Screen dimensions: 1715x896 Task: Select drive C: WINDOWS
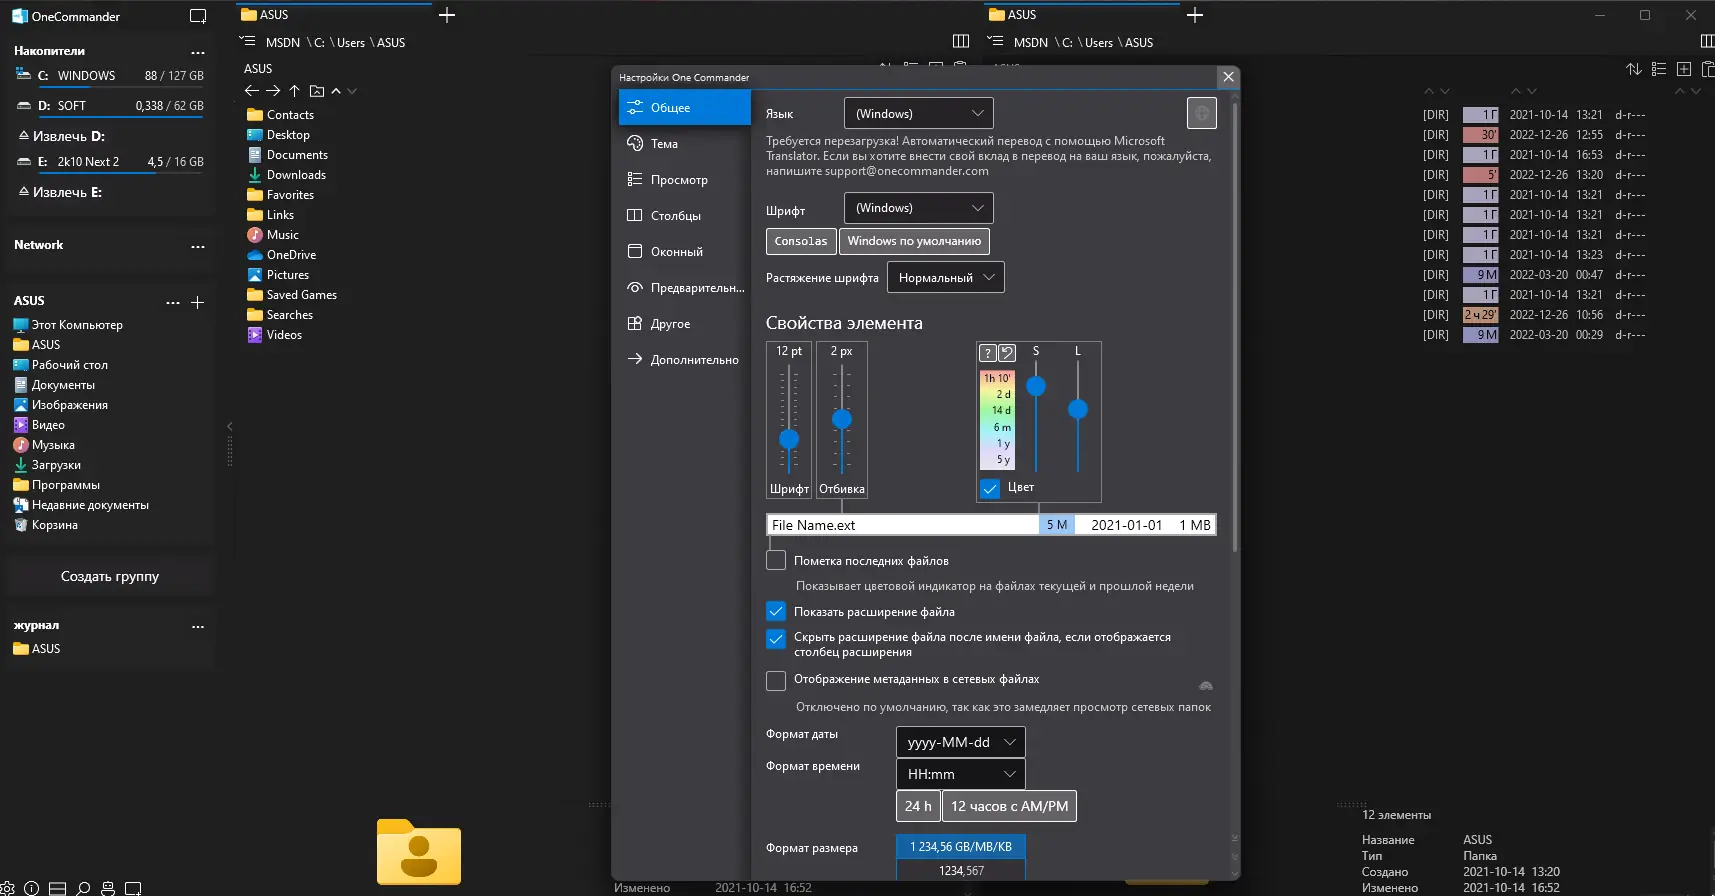click(110, 76)
